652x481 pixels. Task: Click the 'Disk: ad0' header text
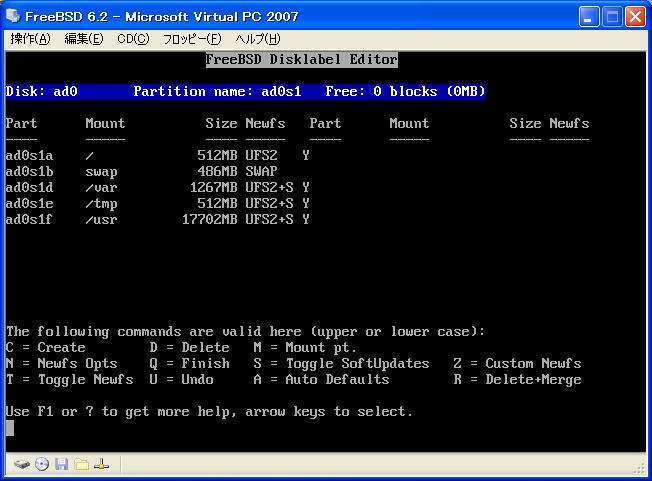[41, 91]
